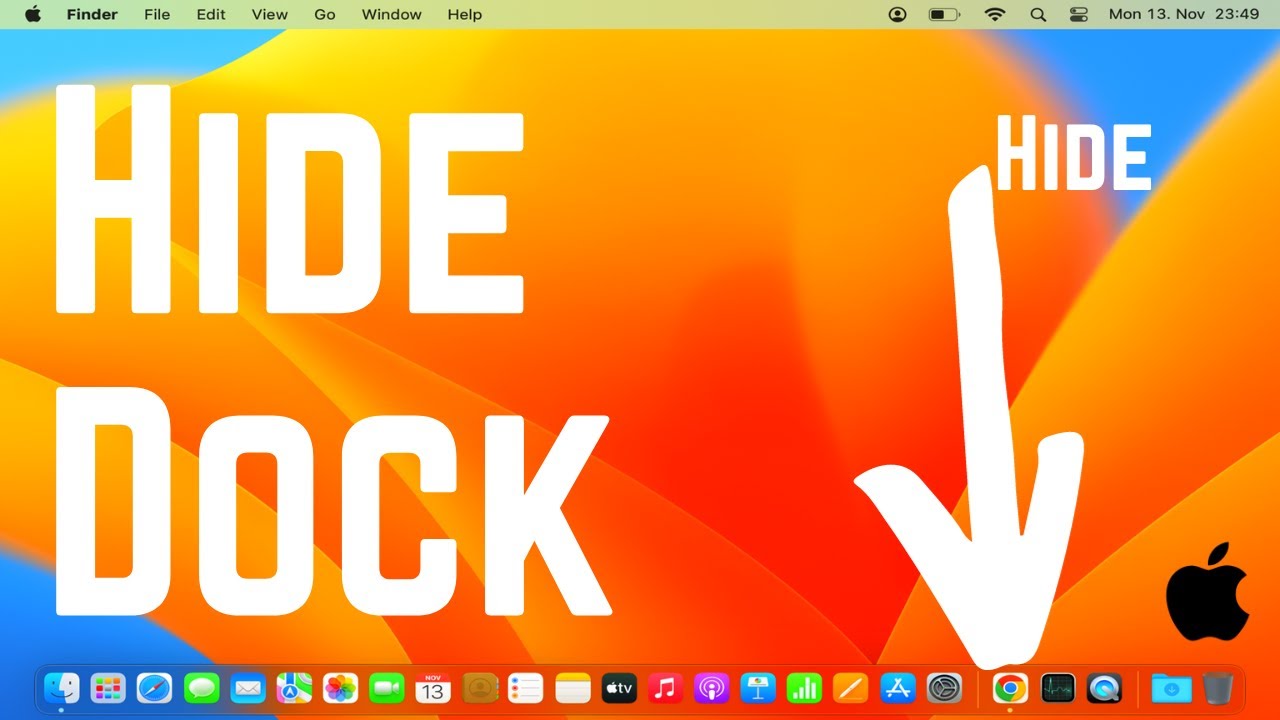Image resolution: width=1280 pixels, height=720 pixels.
Task: Switch to Google Chrome in the Dock
Action: [1010, 688]
